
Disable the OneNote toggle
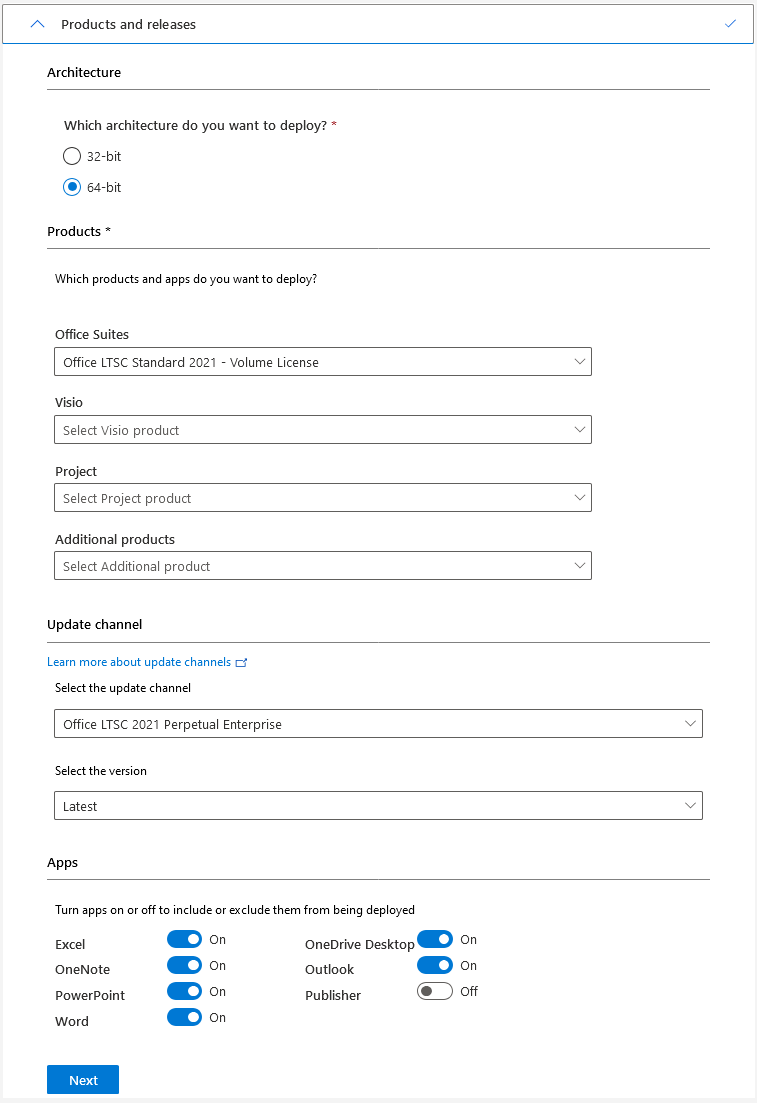tap(184, 966)
